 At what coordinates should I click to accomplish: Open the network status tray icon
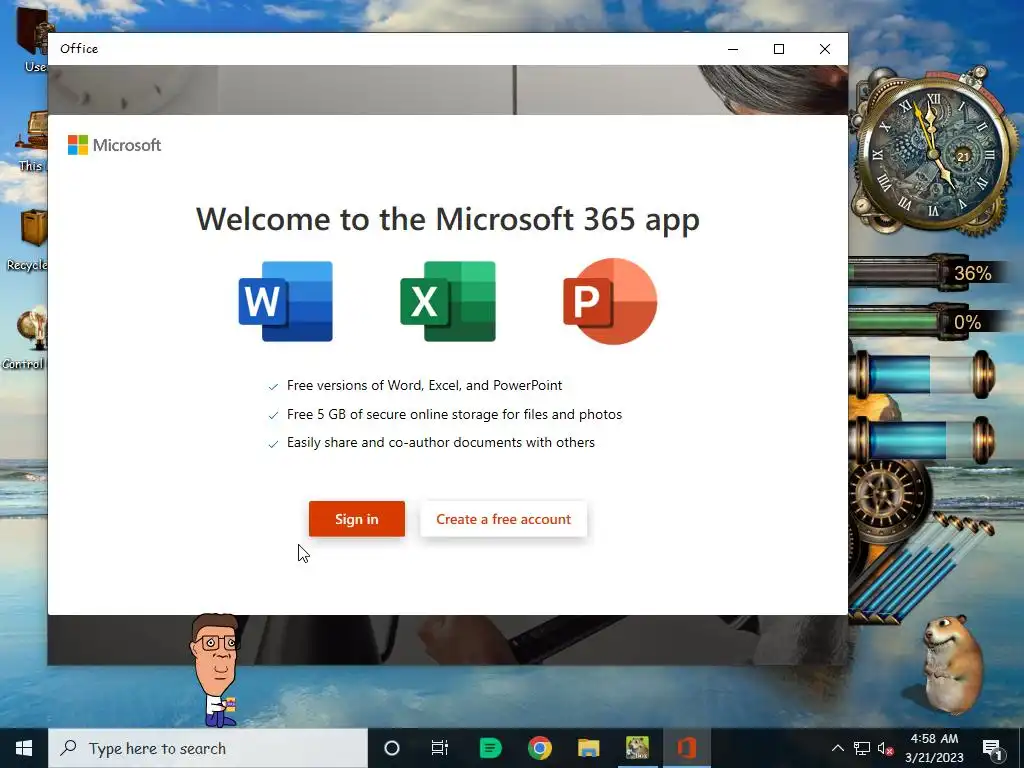862,748
